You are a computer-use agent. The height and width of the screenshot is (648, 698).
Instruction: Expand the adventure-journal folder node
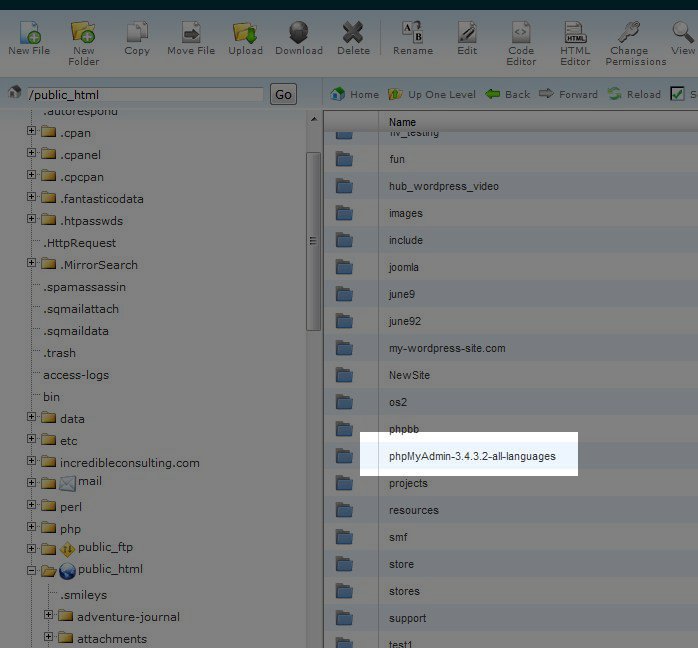[49, 616]
